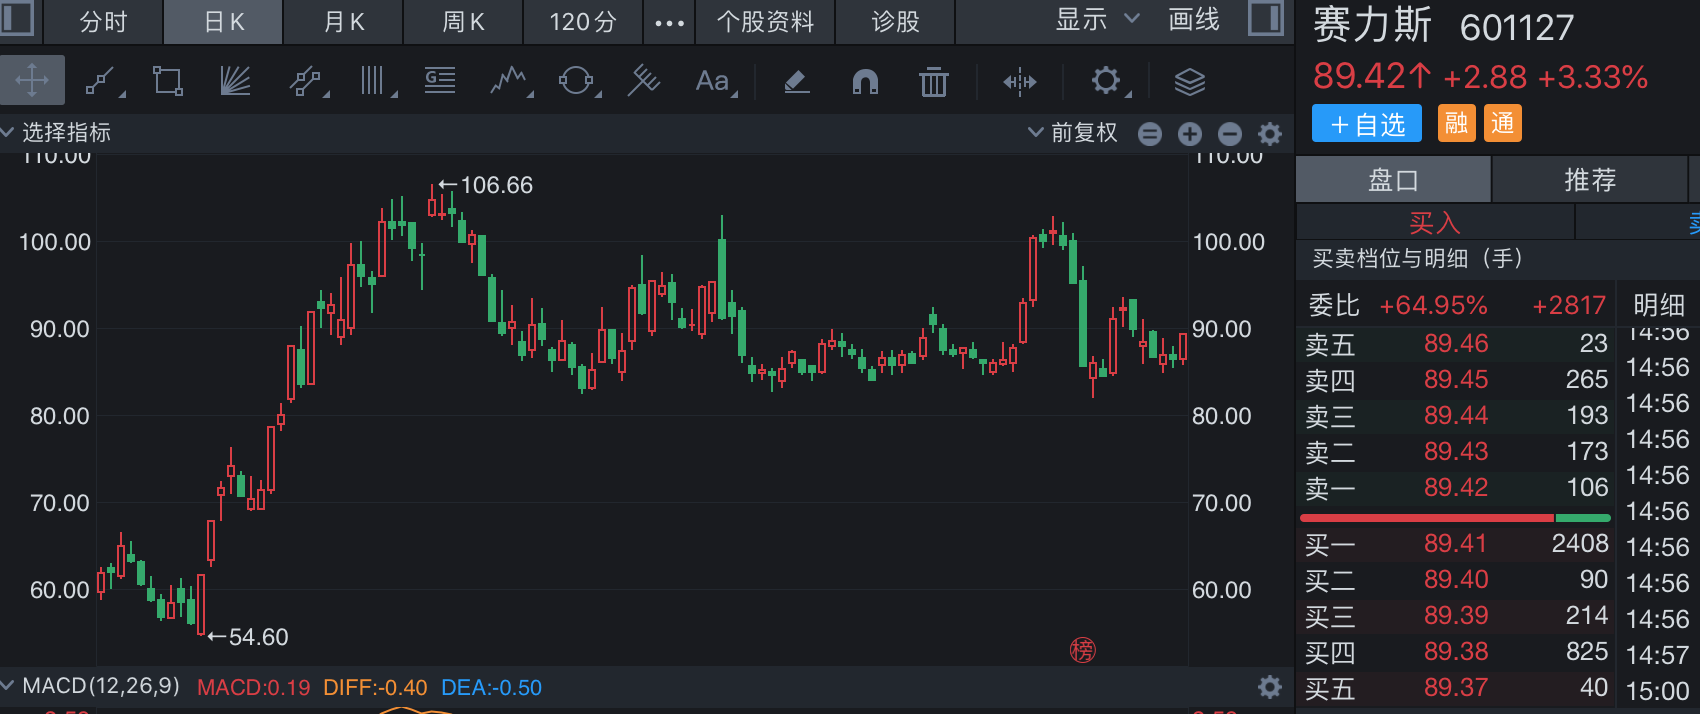Open the 显示 display dropdown

click(x=1097, y=19)
